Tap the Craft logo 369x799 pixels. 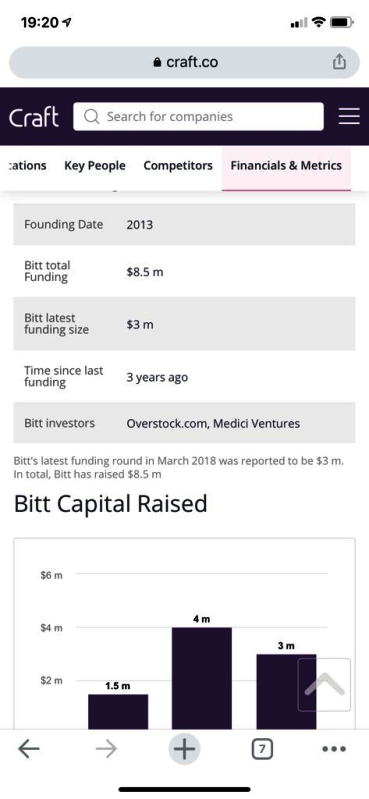tap(34, 117)
